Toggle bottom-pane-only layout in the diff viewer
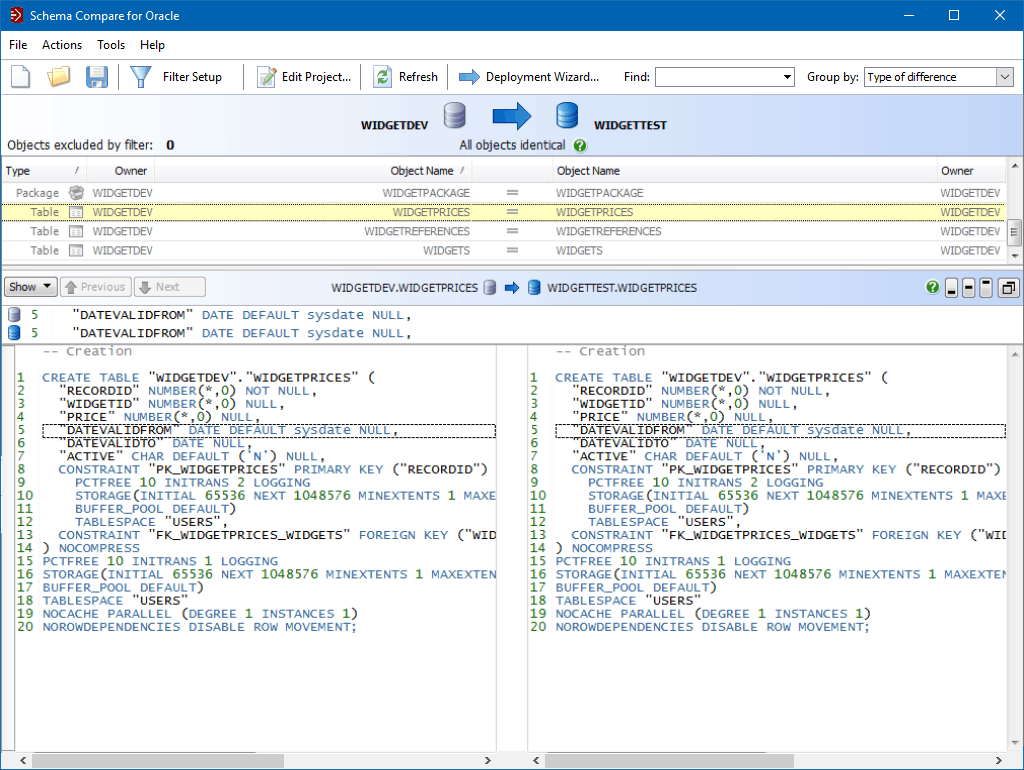The height and width of the screenshot is (770, 1024). (x=951, y=287)
